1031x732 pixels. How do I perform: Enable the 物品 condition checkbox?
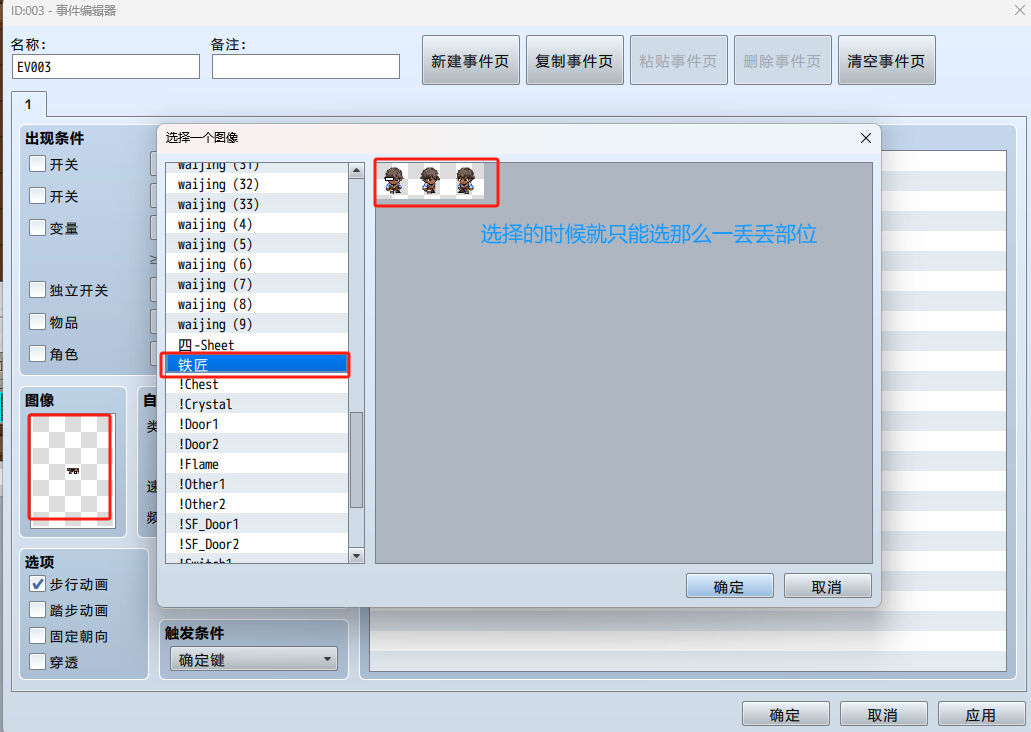tap(37, 322)
